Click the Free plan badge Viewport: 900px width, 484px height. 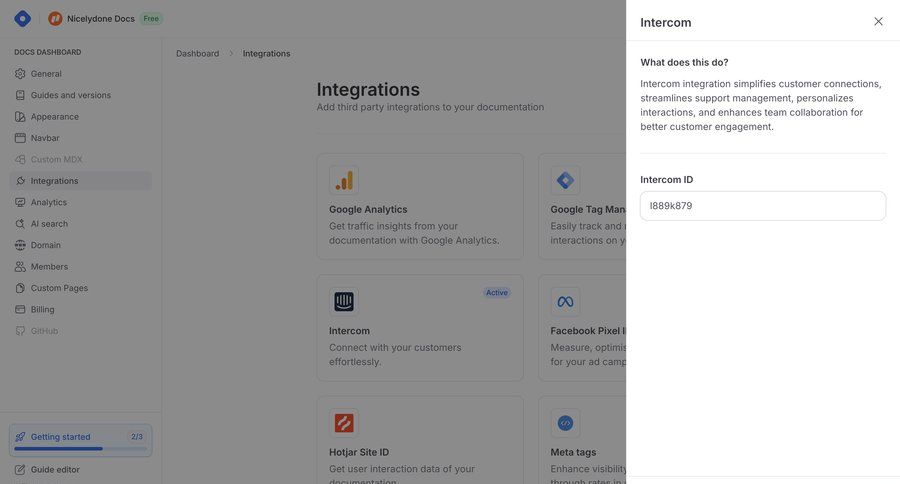click(151, 18)
